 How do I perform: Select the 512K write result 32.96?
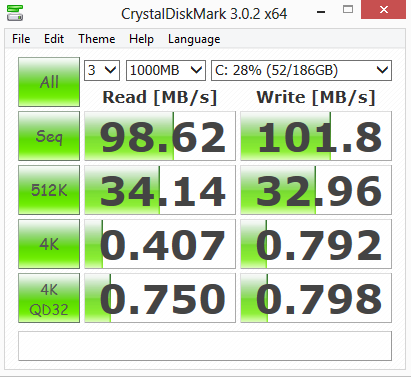coord(316,190)
